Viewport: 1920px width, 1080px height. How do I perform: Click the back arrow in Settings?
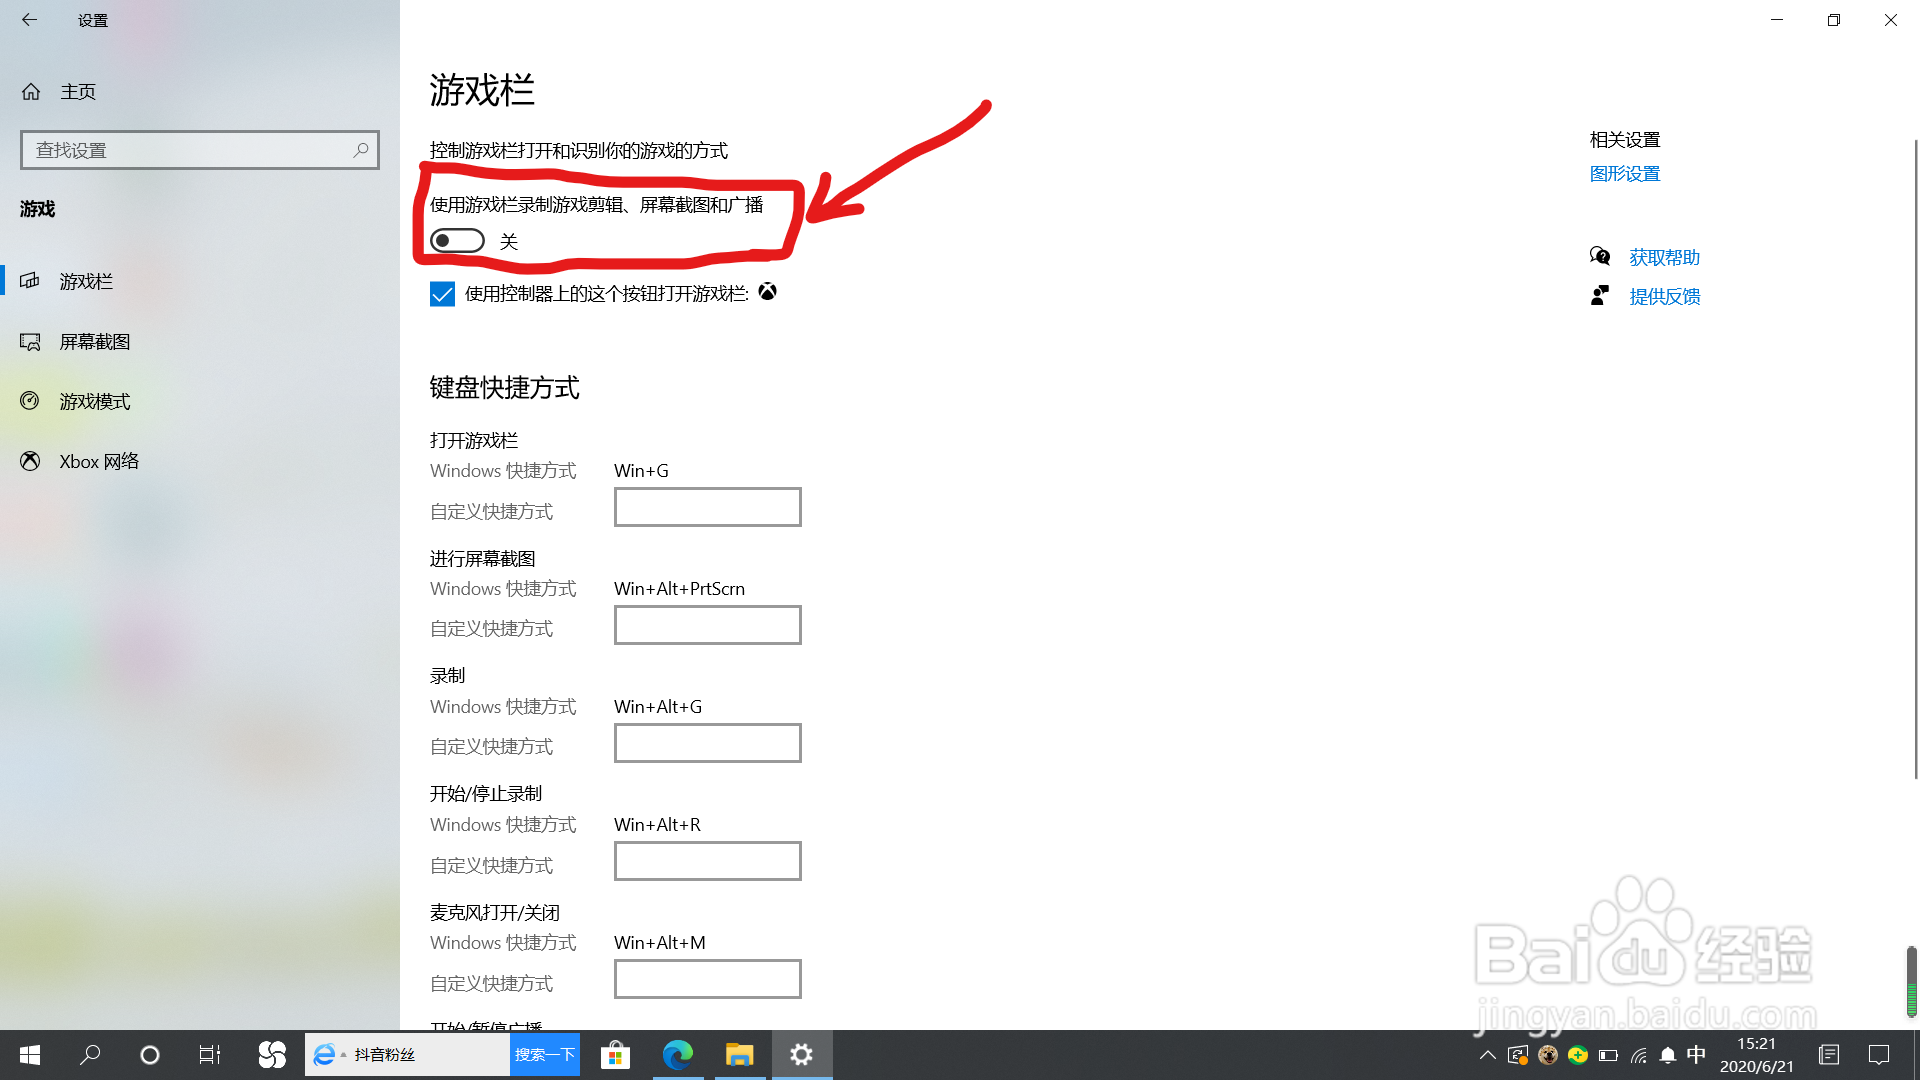[x=29, y=20]
